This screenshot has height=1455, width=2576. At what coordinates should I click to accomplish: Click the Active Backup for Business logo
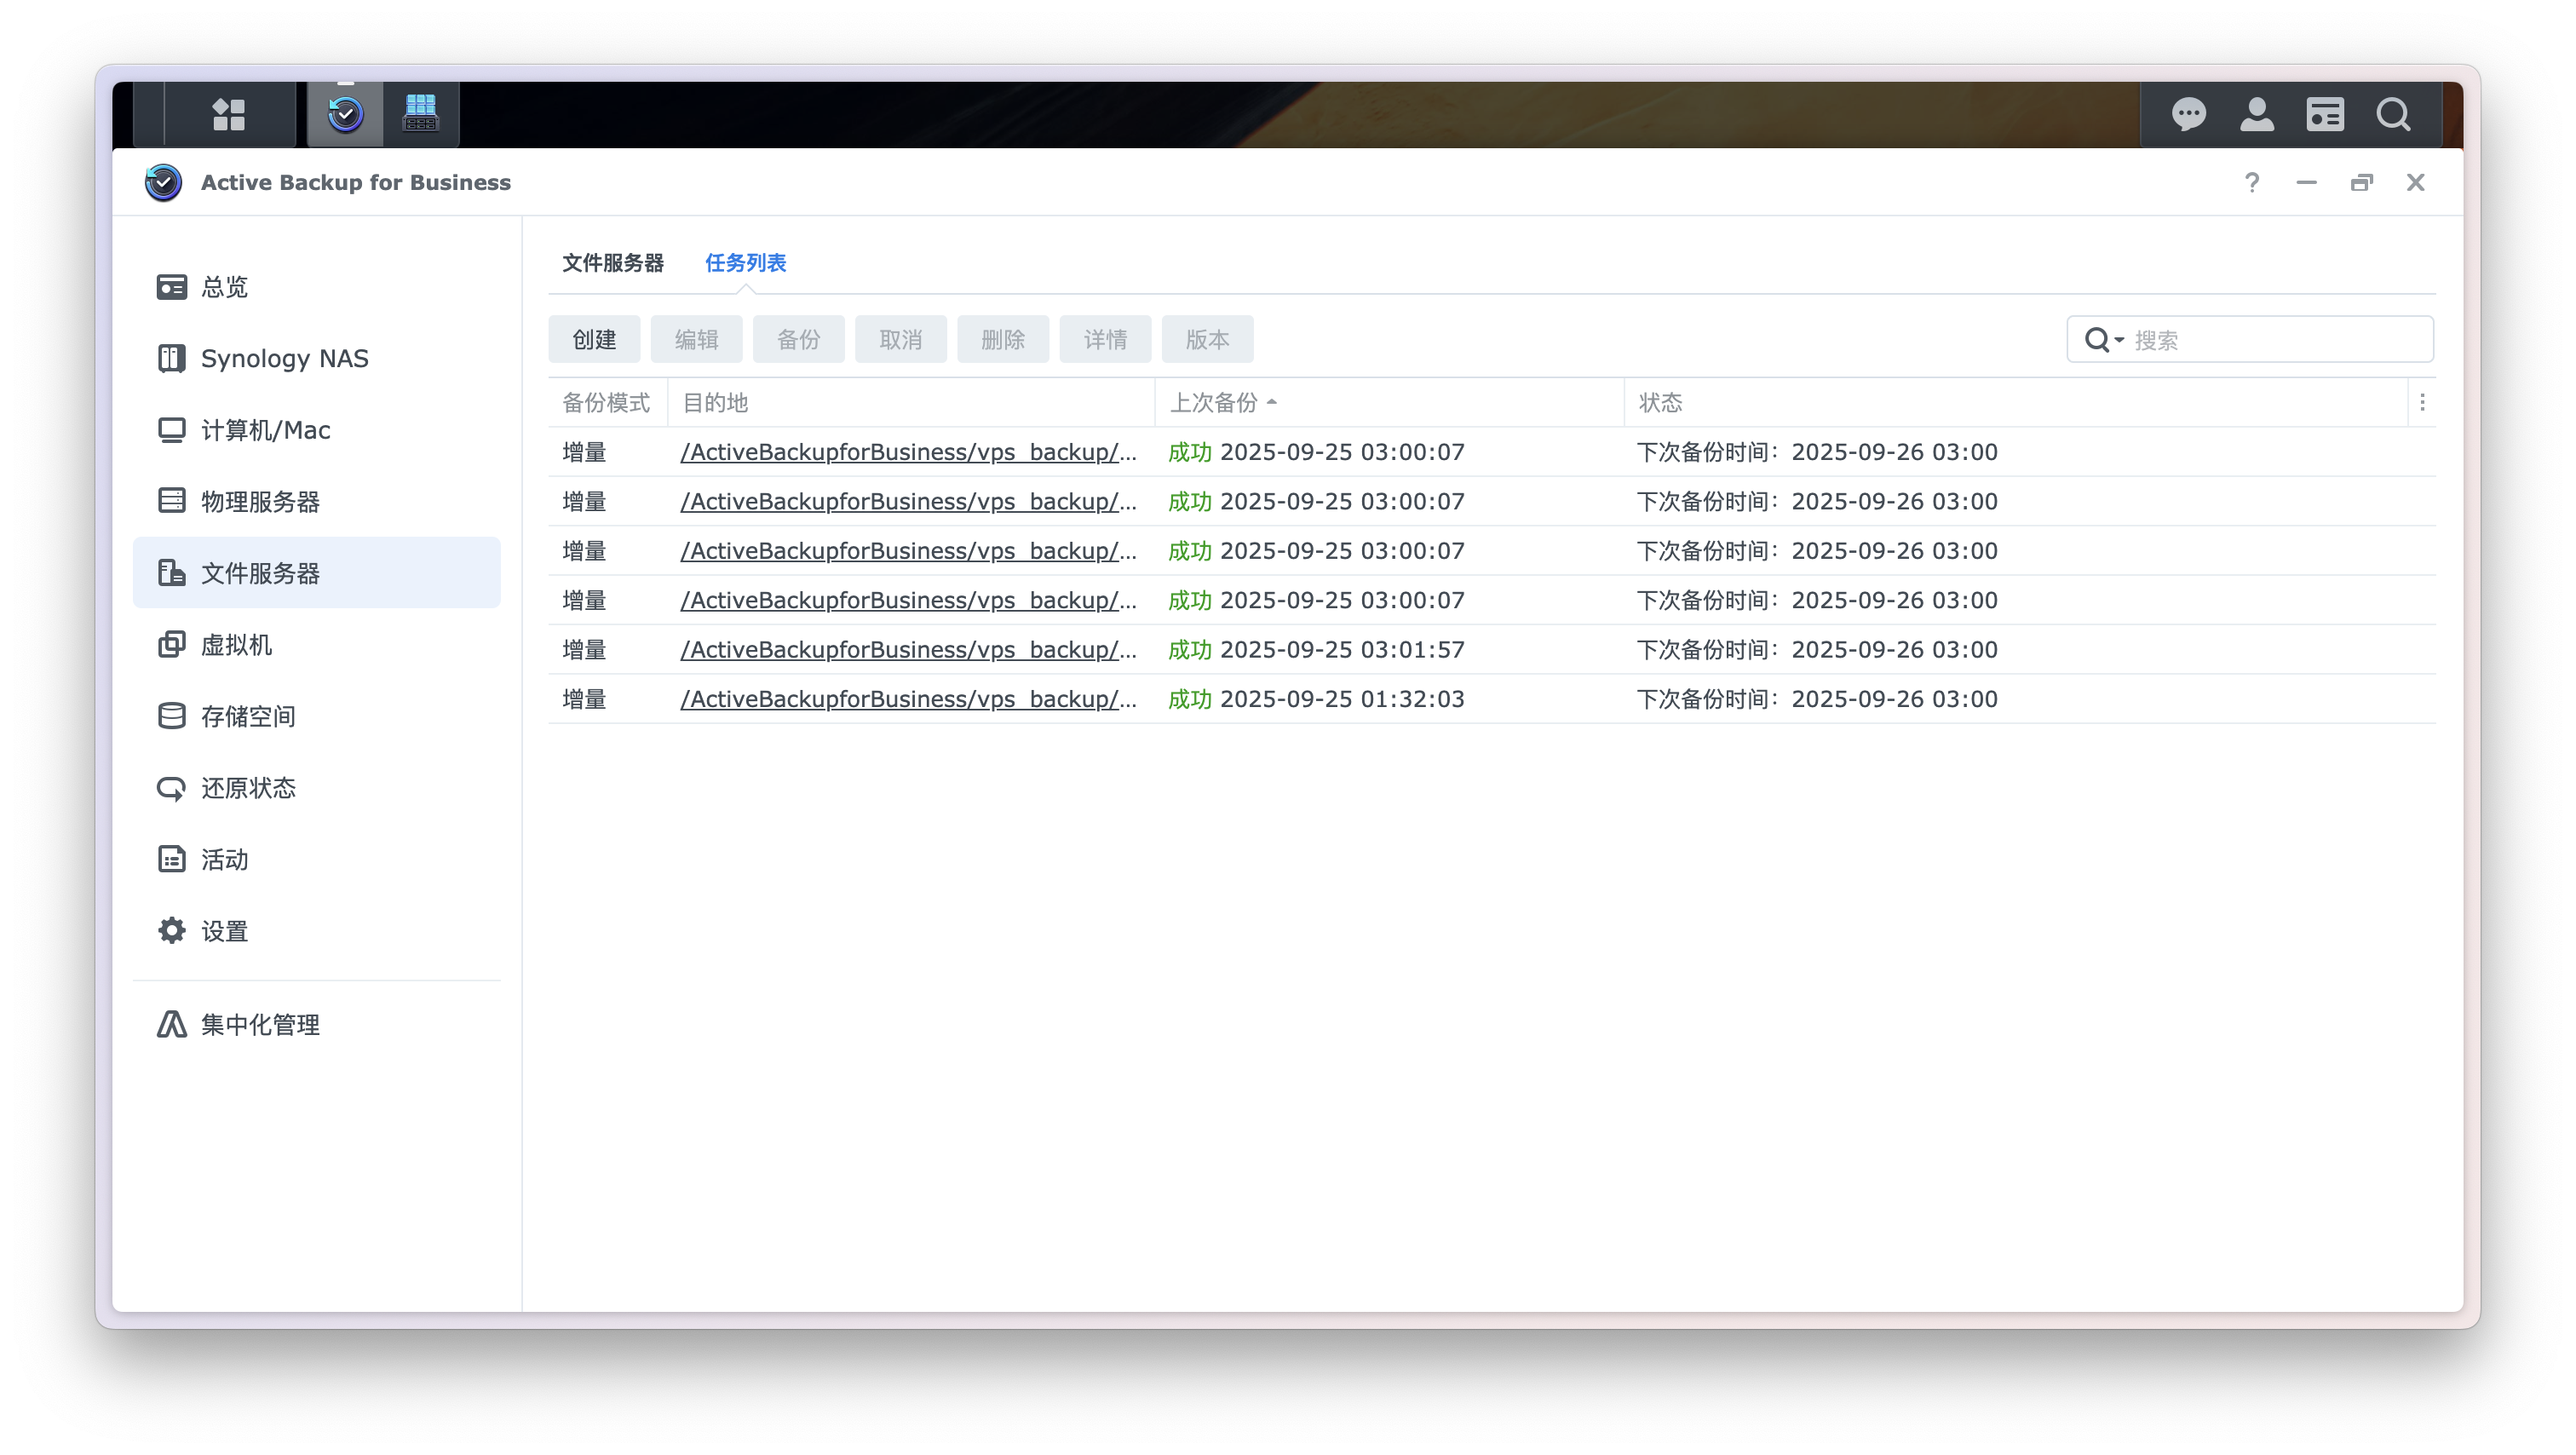163,182
